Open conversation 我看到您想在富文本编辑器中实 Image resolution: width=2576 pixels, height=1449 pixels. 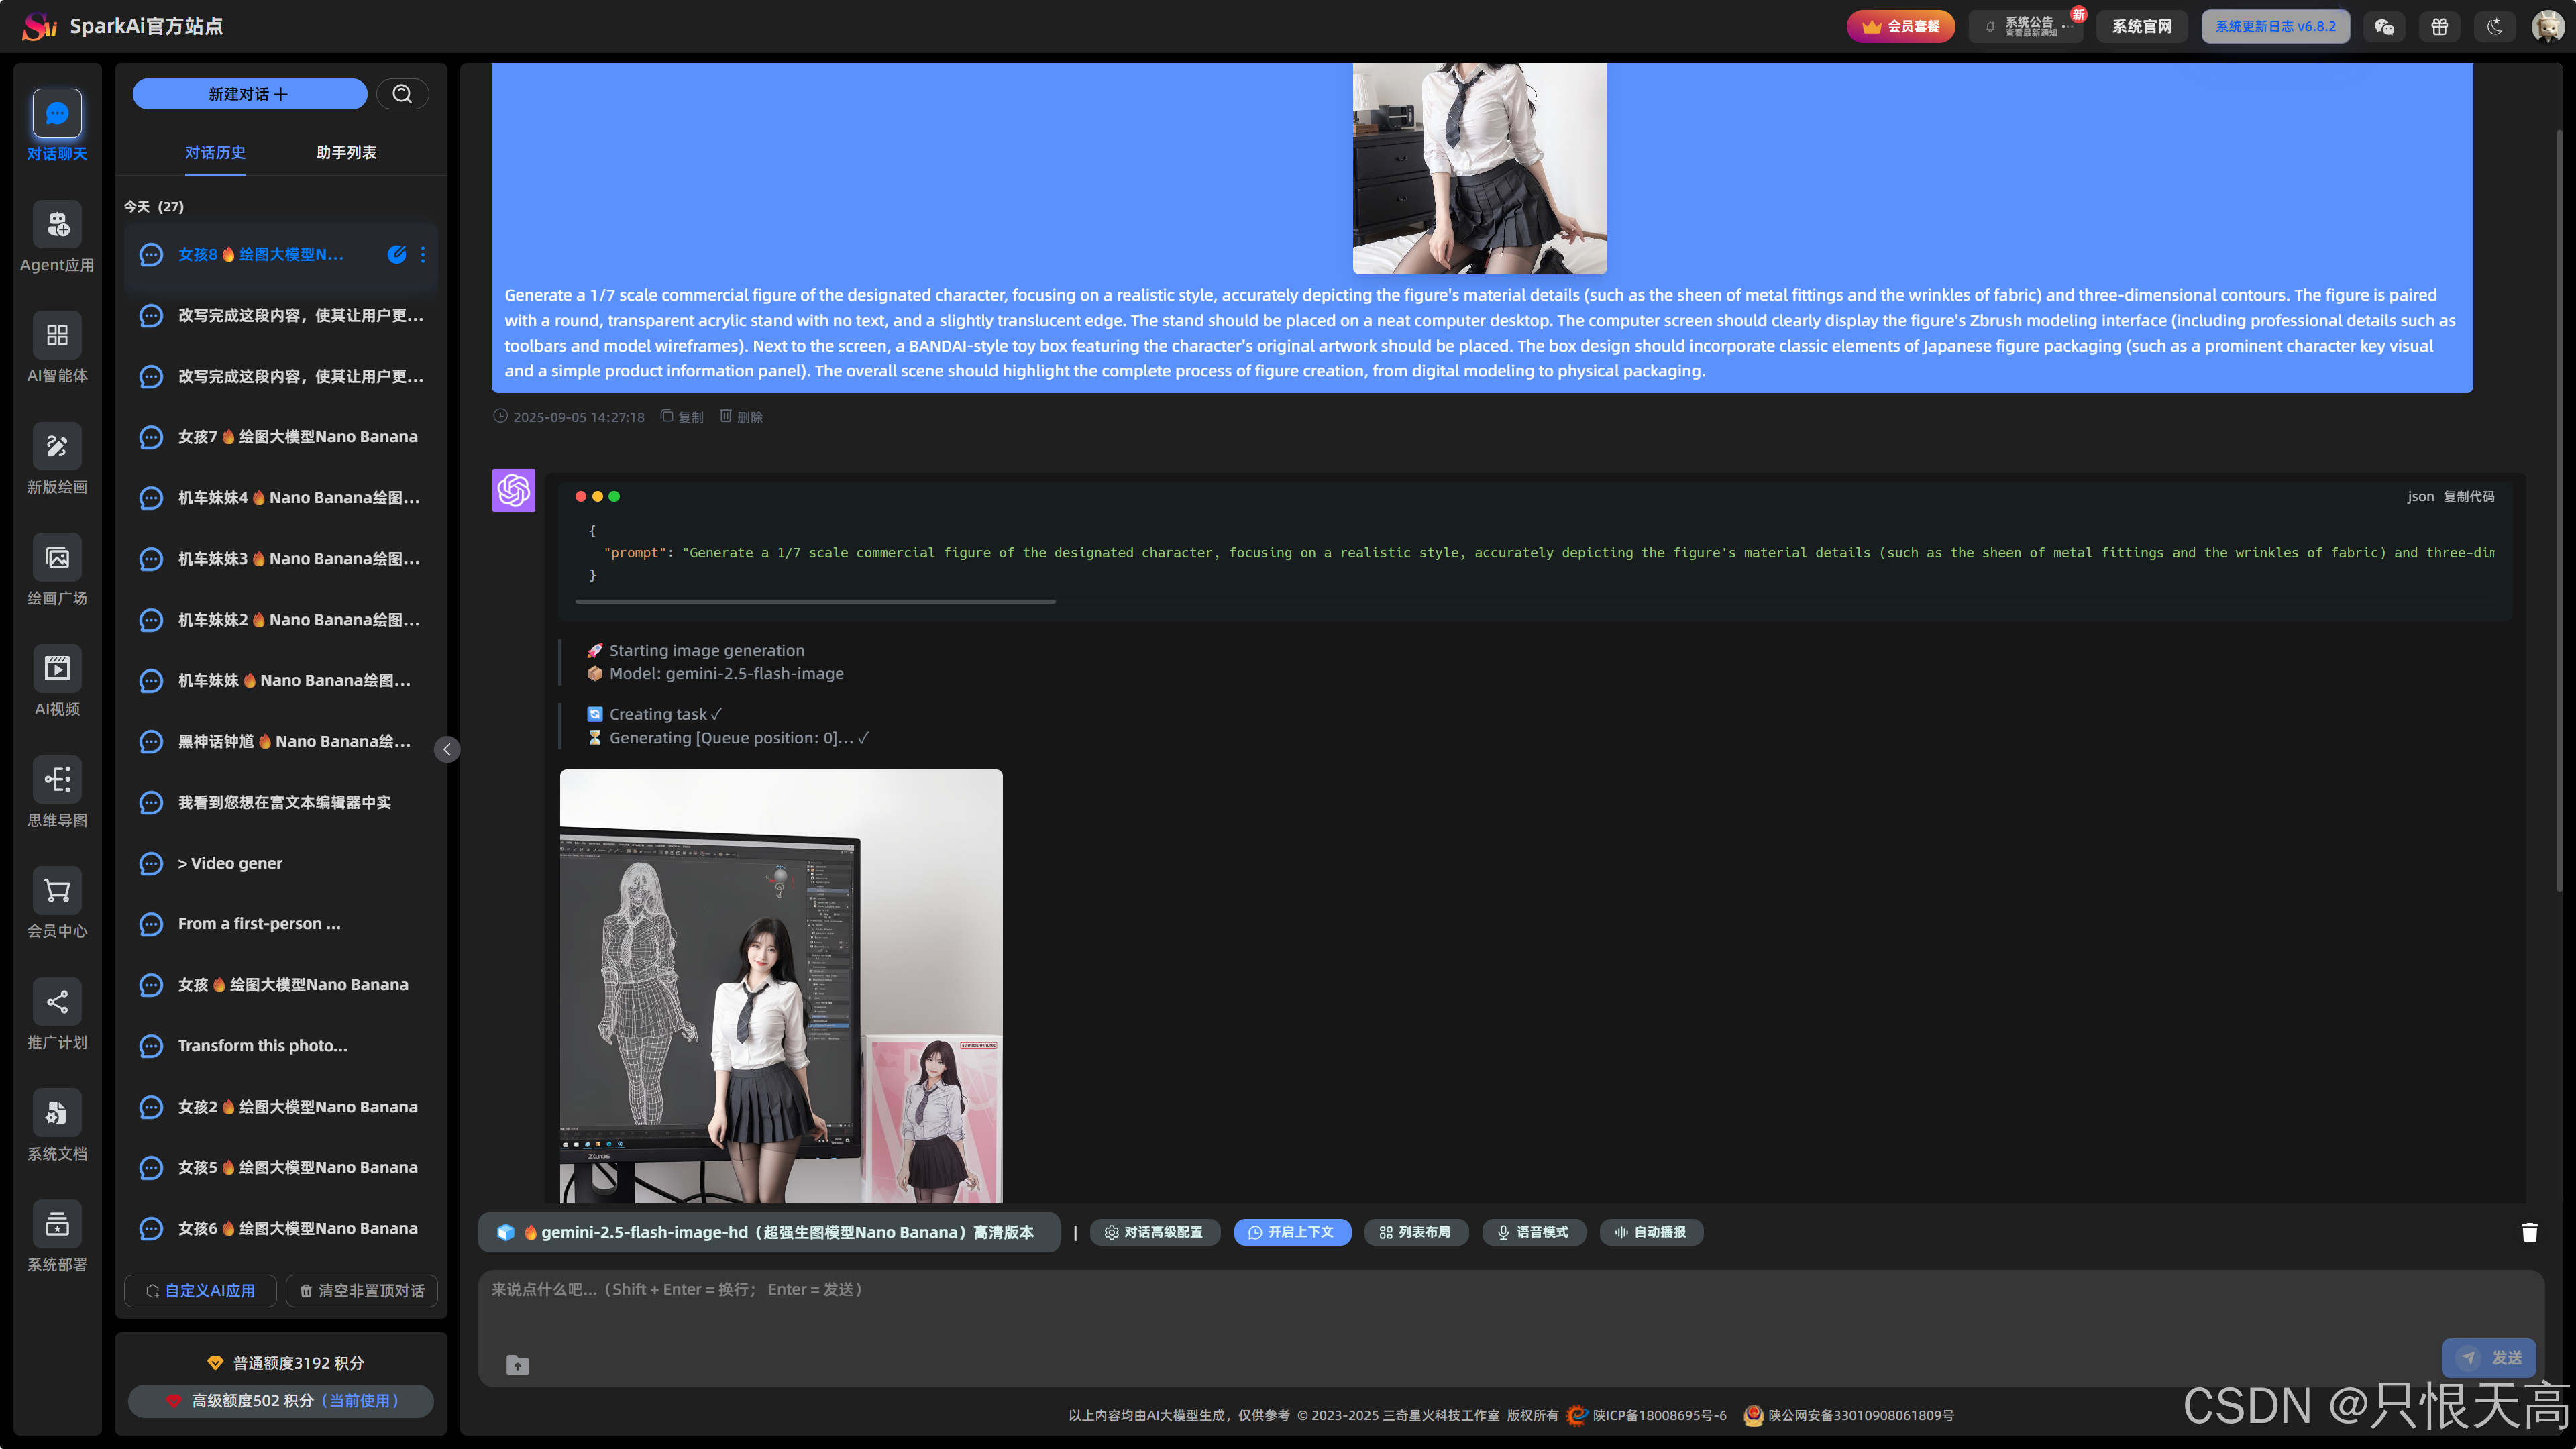(x=281, y=802)
